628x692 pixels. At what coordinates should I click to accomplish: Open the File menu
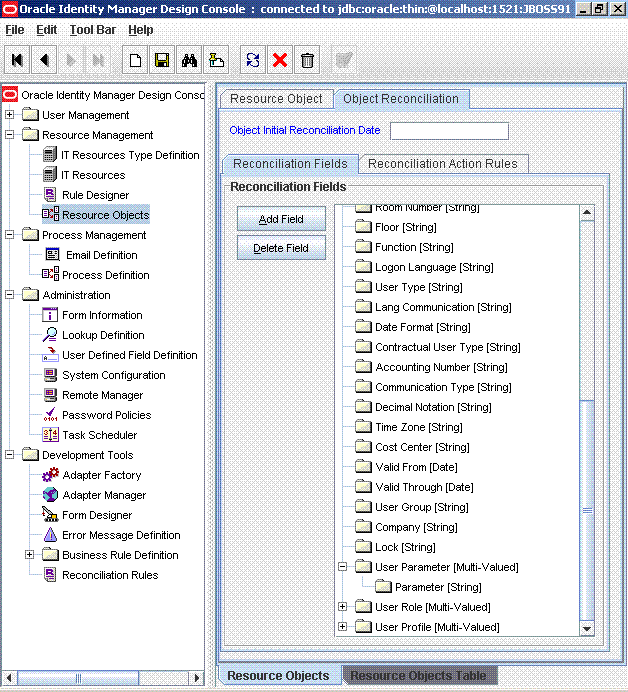(15, 30)
